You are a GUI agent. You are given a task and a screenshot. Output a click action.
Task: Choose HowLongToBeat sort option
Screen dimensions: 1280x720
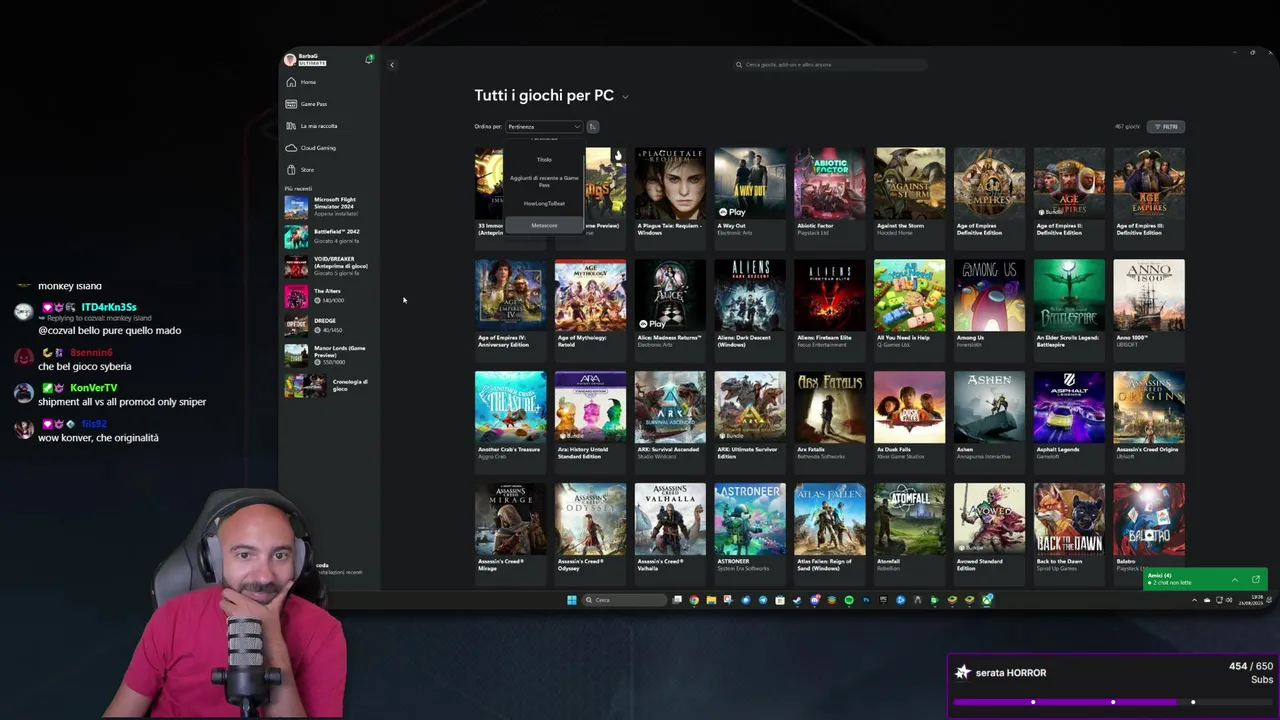[x=544, y=203]
